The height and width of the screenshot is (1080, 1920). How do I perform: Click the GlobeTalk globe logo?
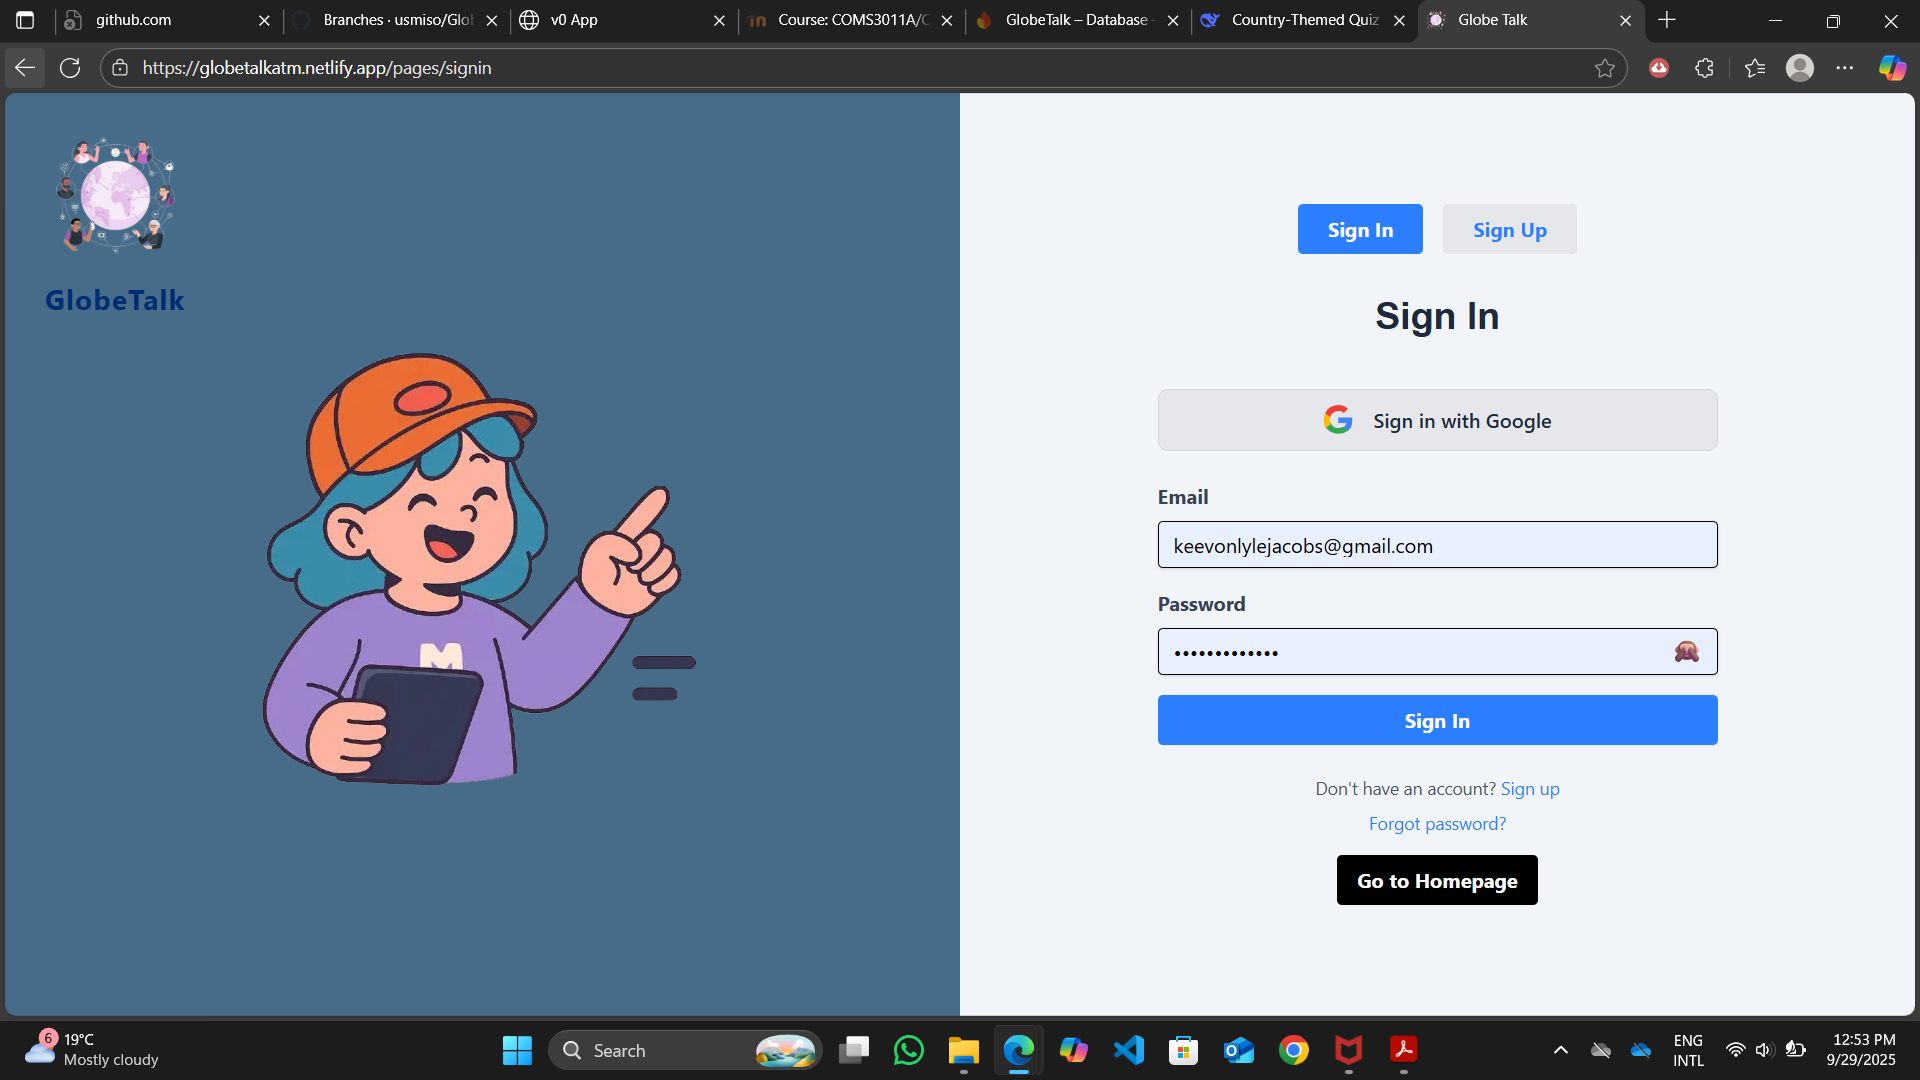tap(114, 195)
